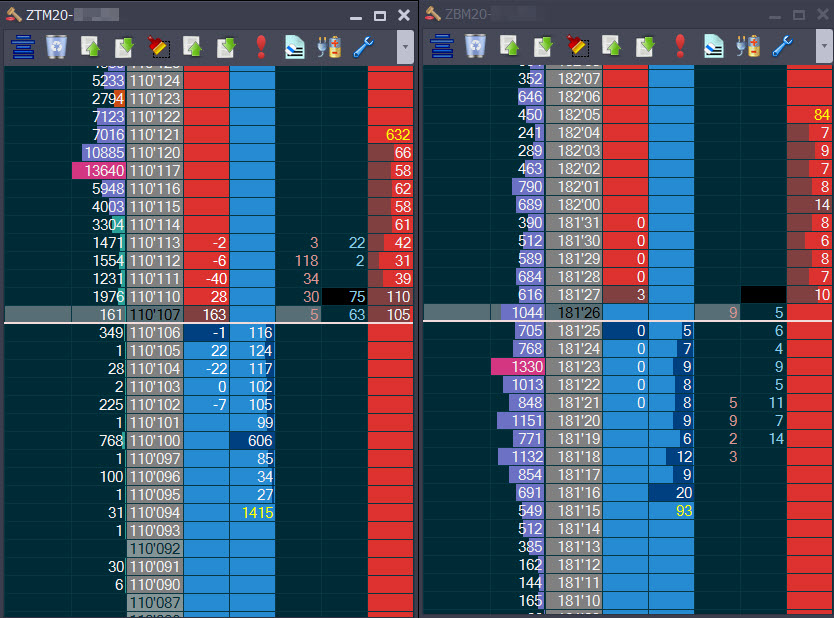
Task: Click the yellow 1415 bid cell in ZTM20
Action: click(x=252, y=513)
